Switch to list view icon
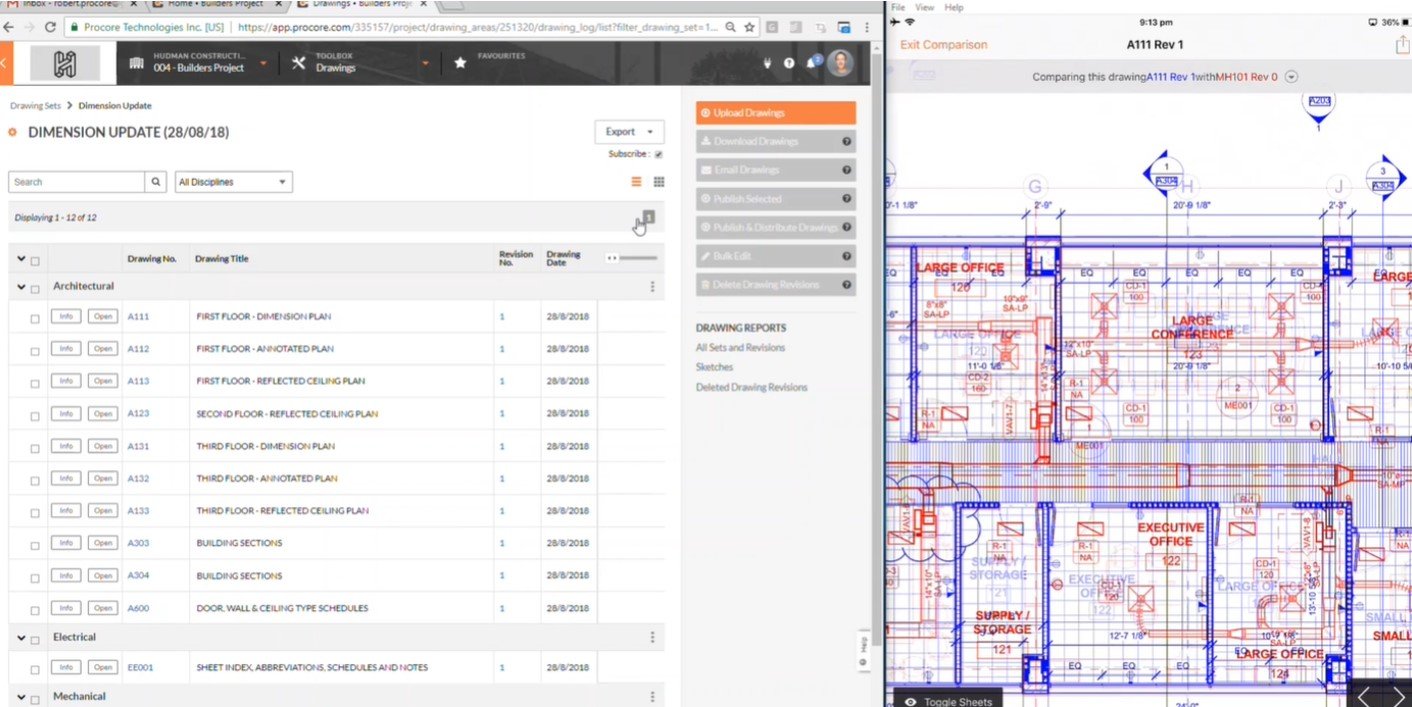The width and height of the screenshot is (1412, 707). pos(636,182)
